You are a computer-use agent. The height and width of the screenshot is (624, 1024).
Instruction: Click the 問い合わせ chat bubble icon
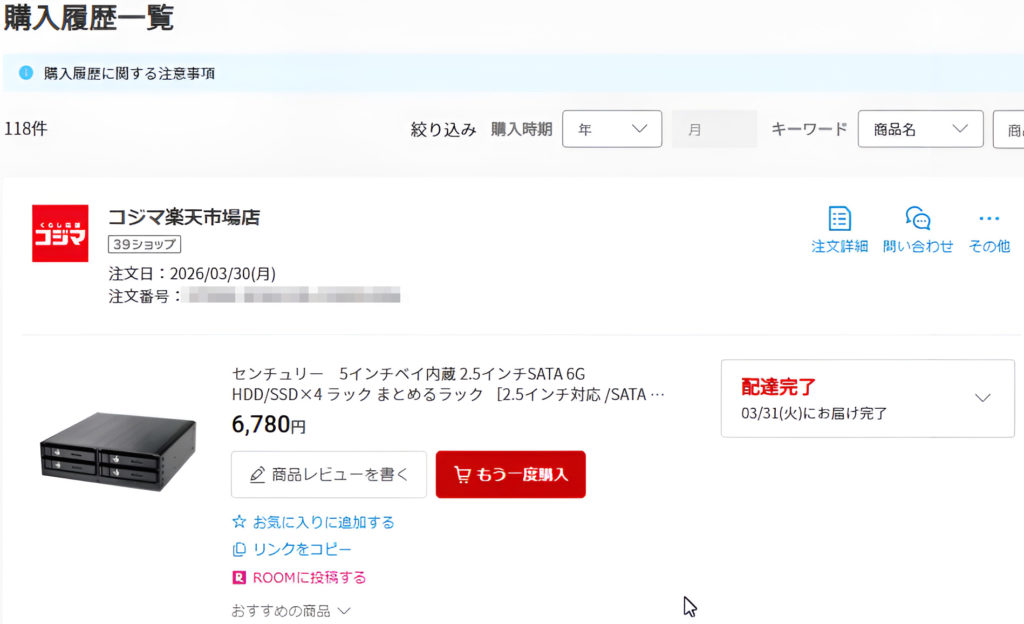918,219
